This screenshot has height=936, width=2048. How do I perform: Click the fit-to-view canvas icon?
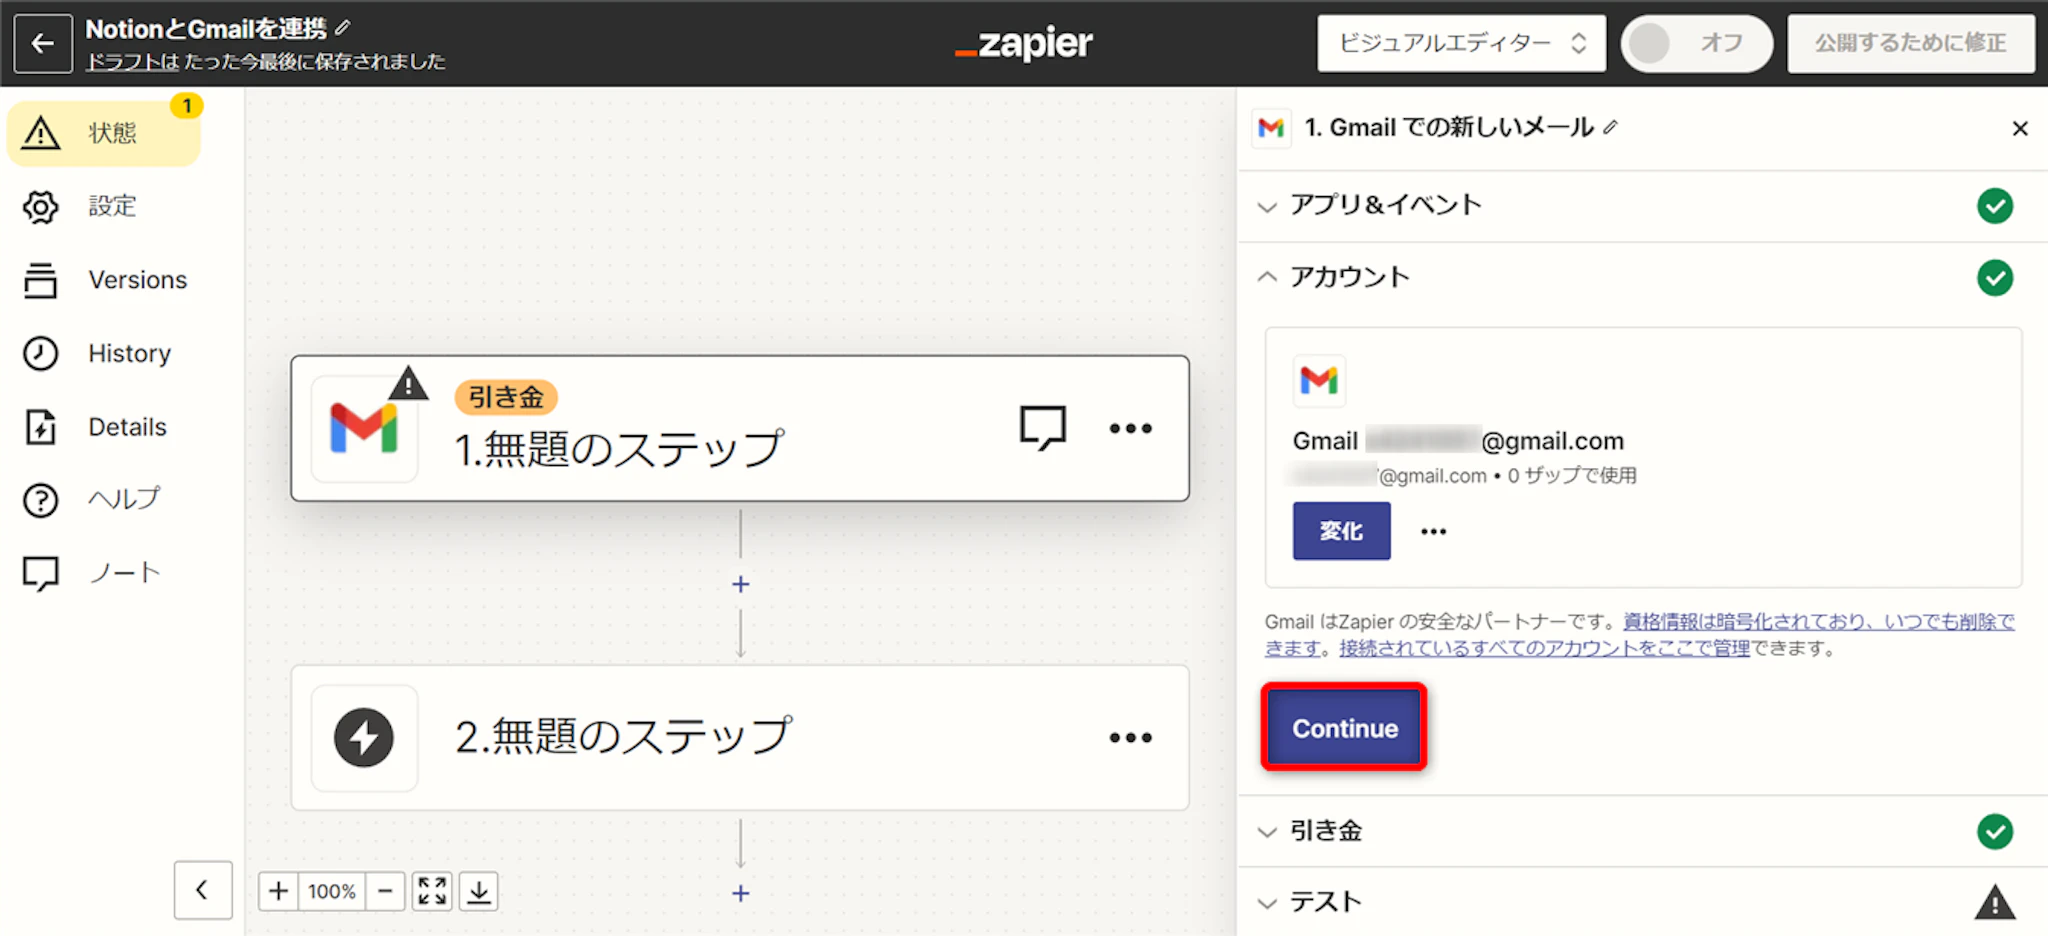[x=432, y=891]
